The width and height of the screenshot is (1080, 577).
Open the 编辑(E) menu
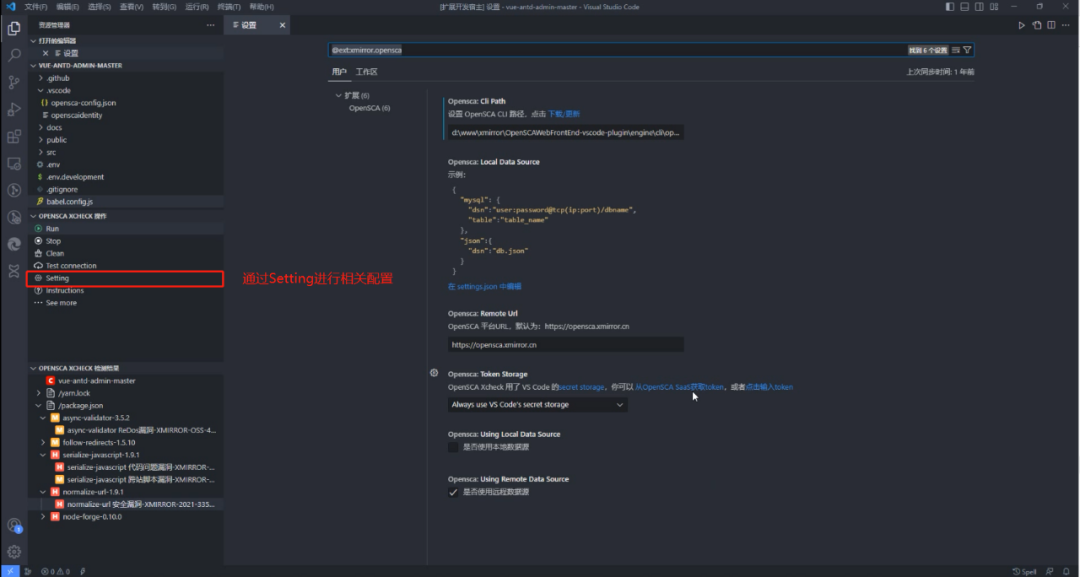[68, 7]
